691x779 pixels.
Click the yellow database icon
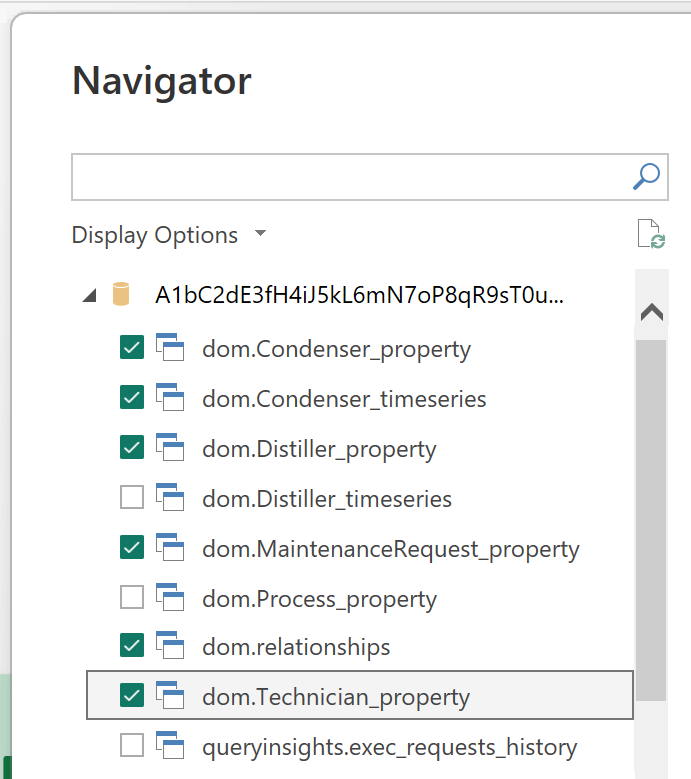point(121,294)
